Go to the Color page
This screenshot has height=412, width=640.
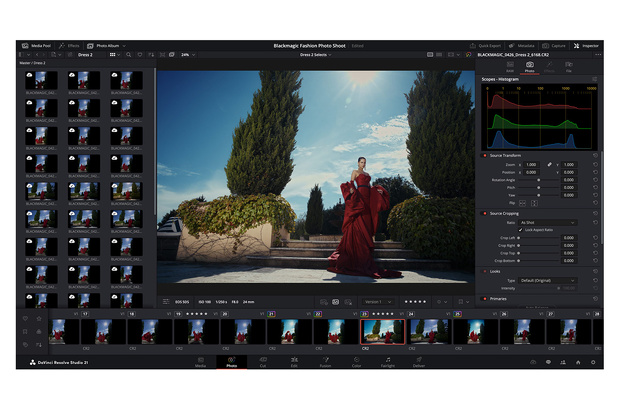click(356, 362)
